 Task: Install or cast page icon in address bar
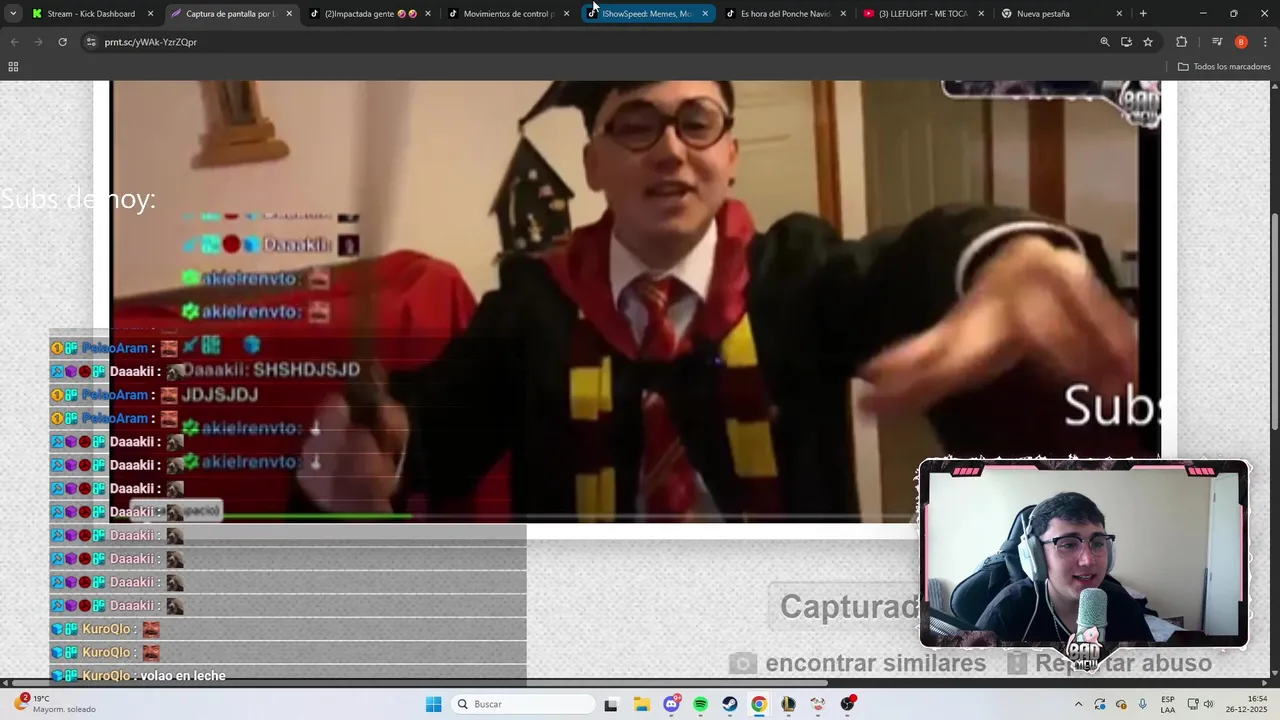[x=1126, y=42]
